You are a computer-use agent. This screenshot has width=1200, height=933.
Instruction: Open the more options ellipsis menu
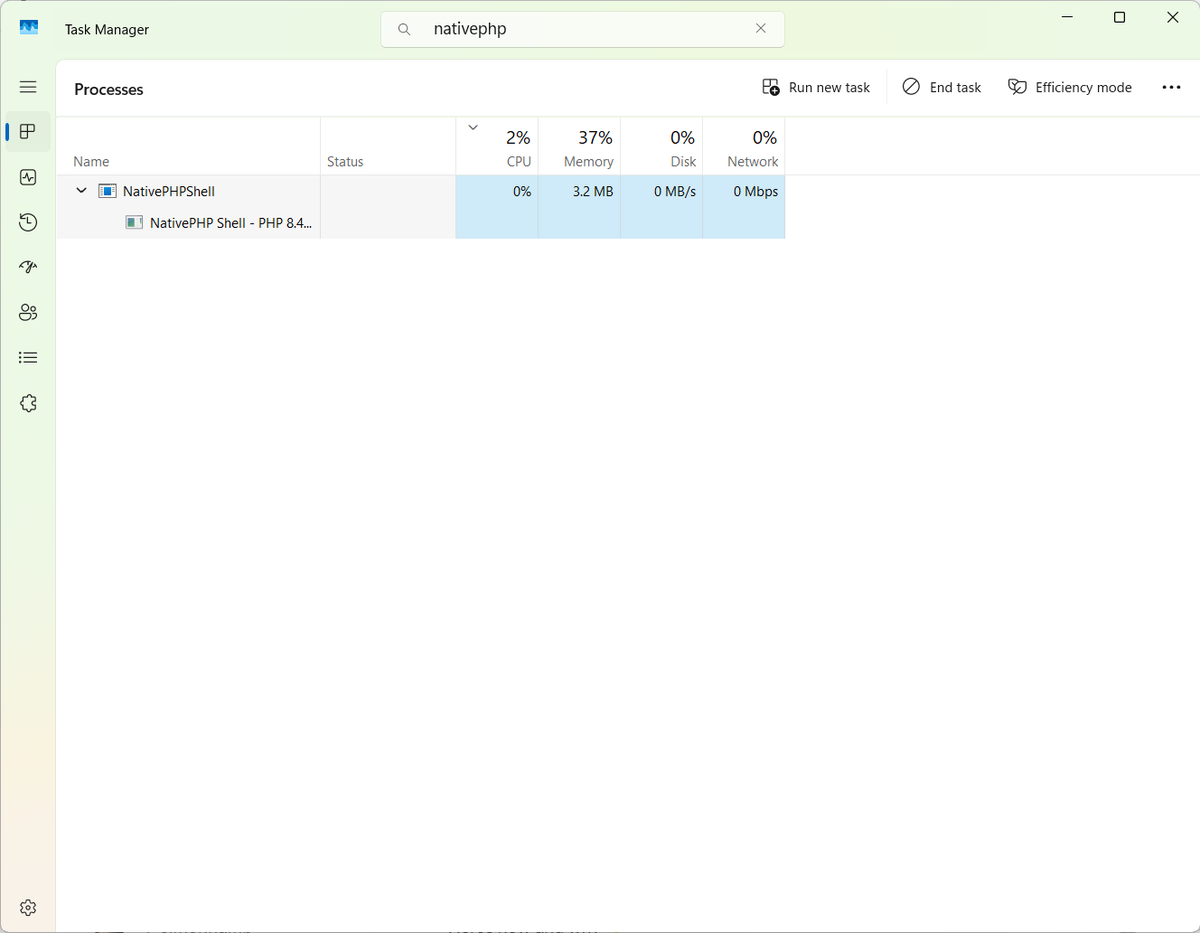tap(1172, 87)
